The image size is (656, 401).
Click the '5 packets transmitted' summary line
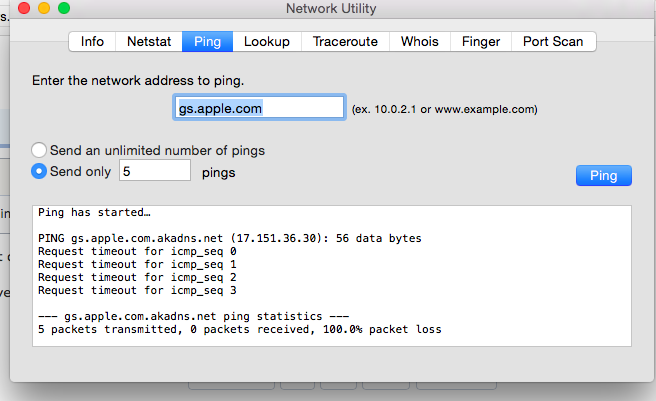click(x=240, y=329)
